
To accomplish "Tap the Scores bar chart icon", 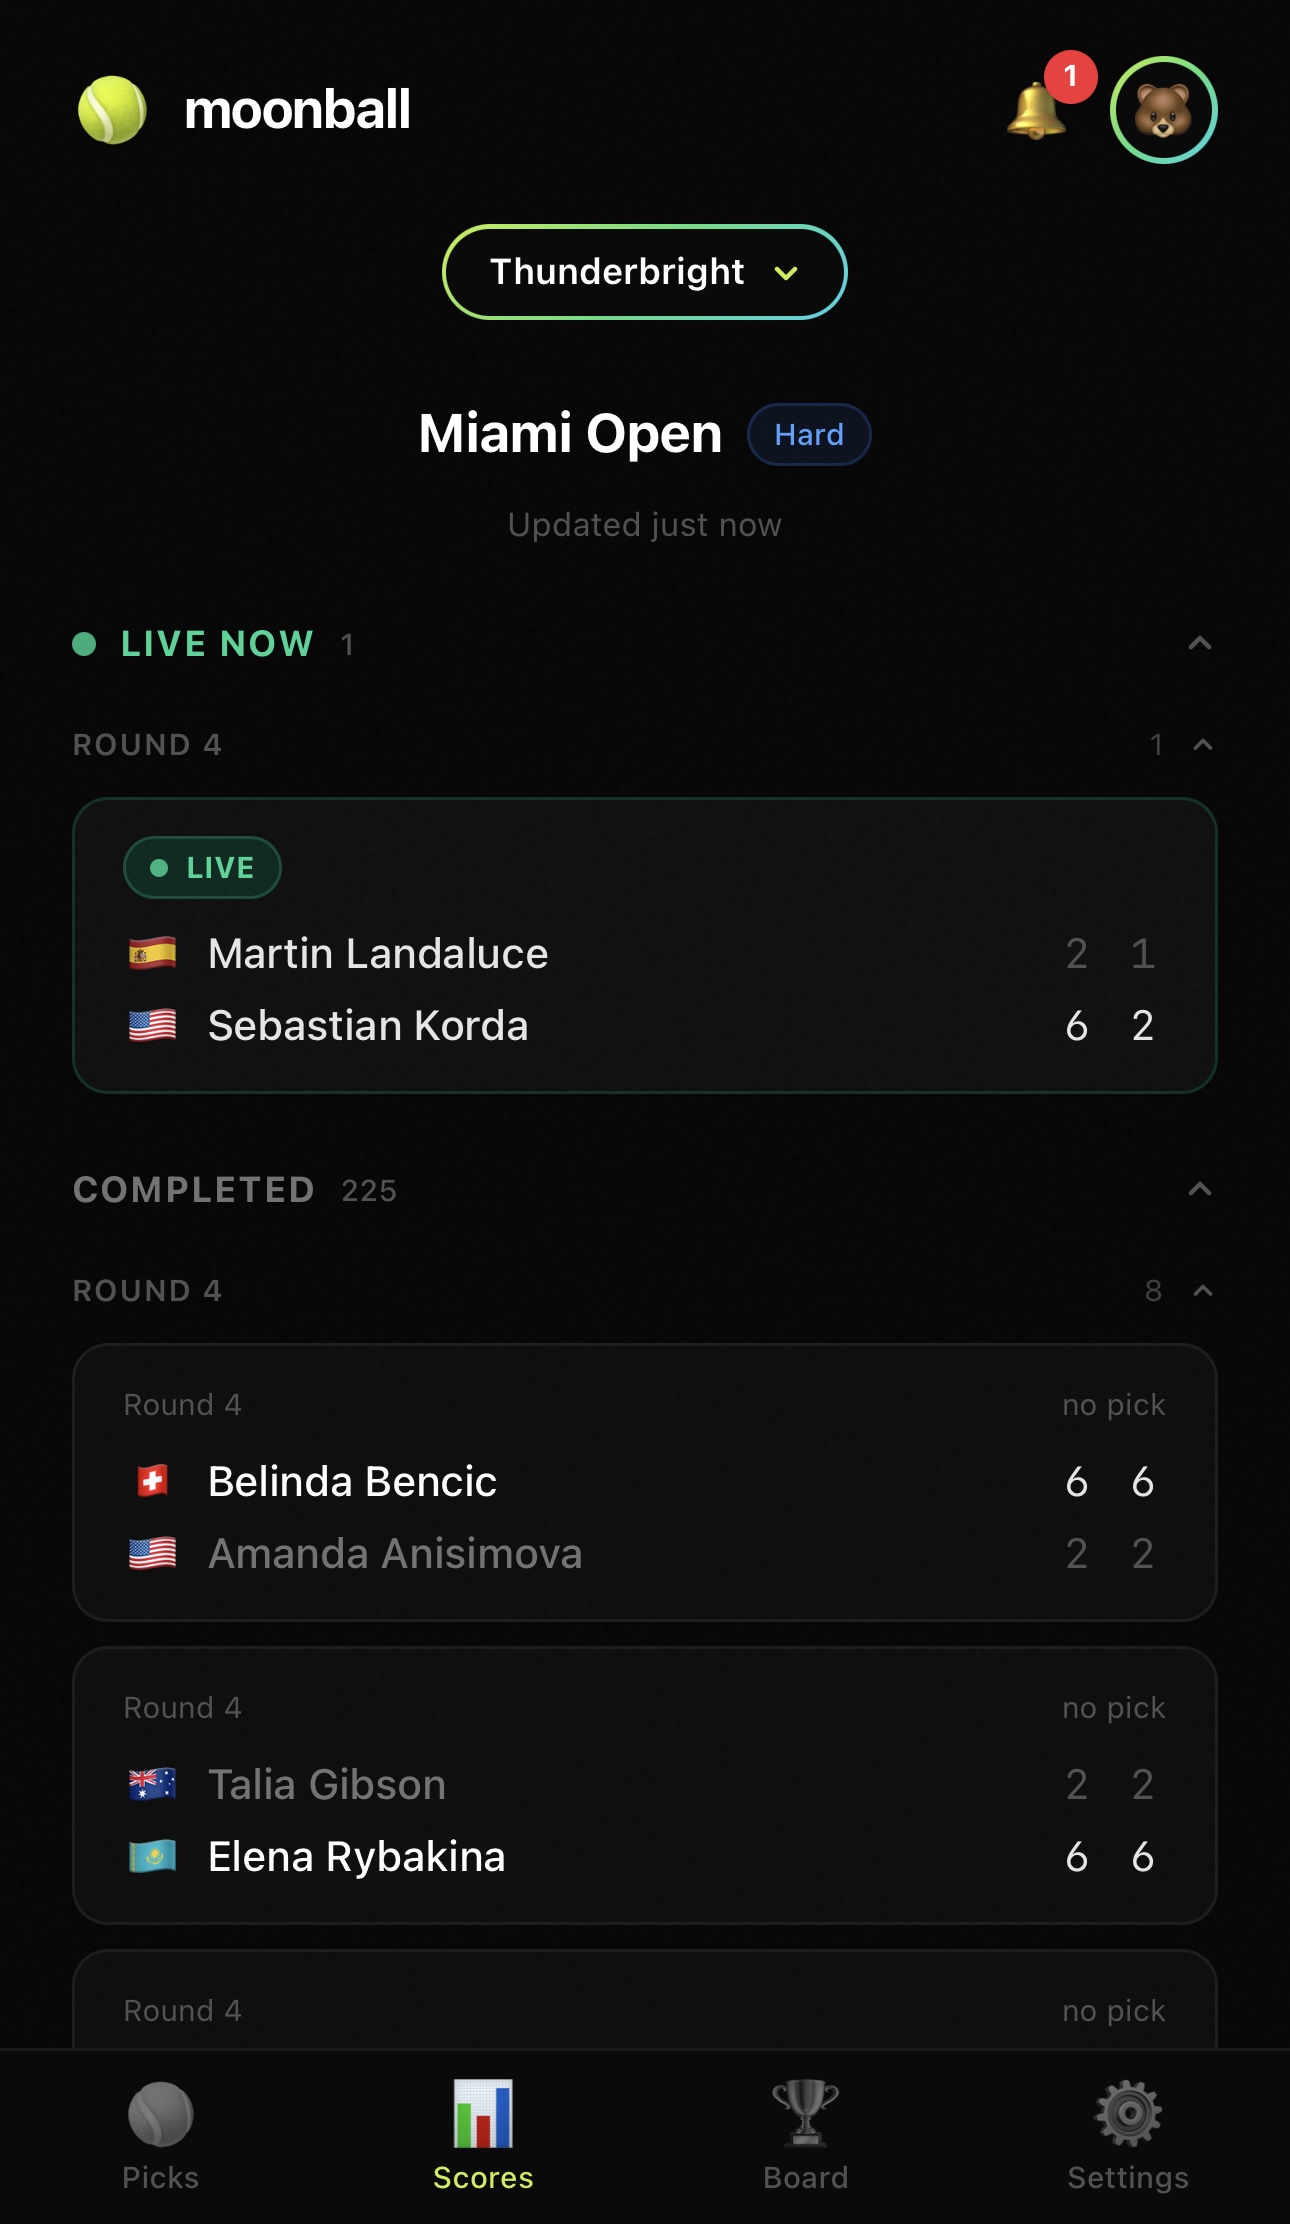I will click(483, 2114).
